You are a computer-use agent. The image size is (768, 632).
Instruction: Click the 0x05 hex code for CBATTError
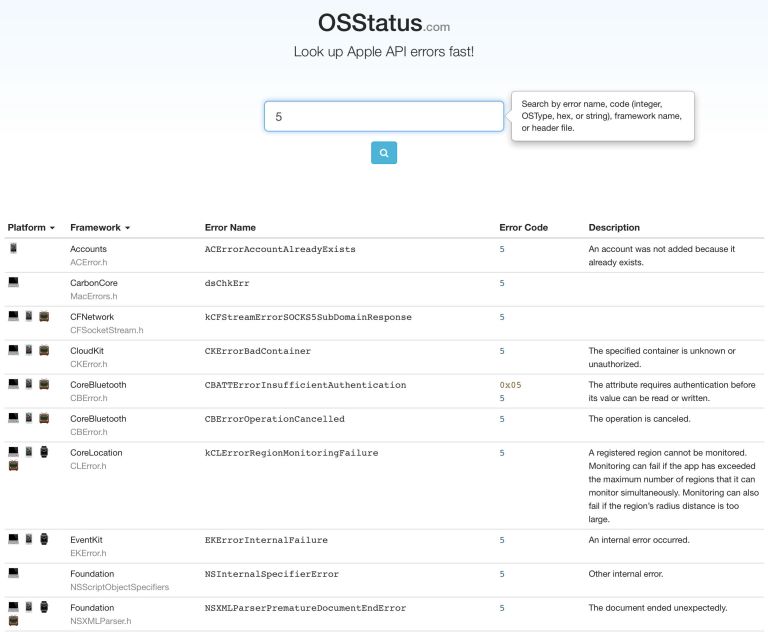510,385
